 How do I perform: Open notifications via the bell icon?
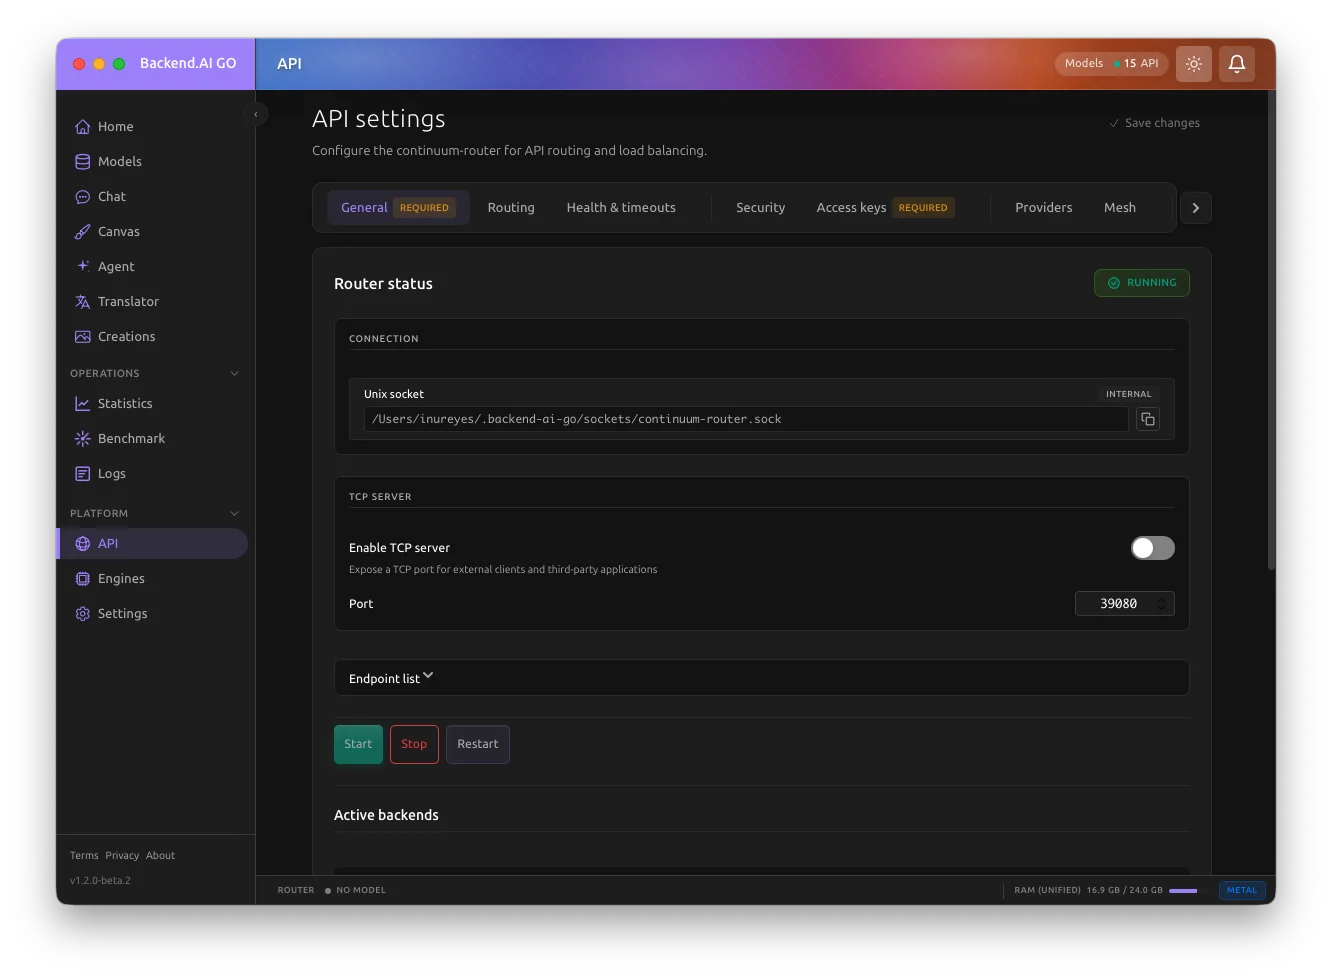(x=1237, y=63)
